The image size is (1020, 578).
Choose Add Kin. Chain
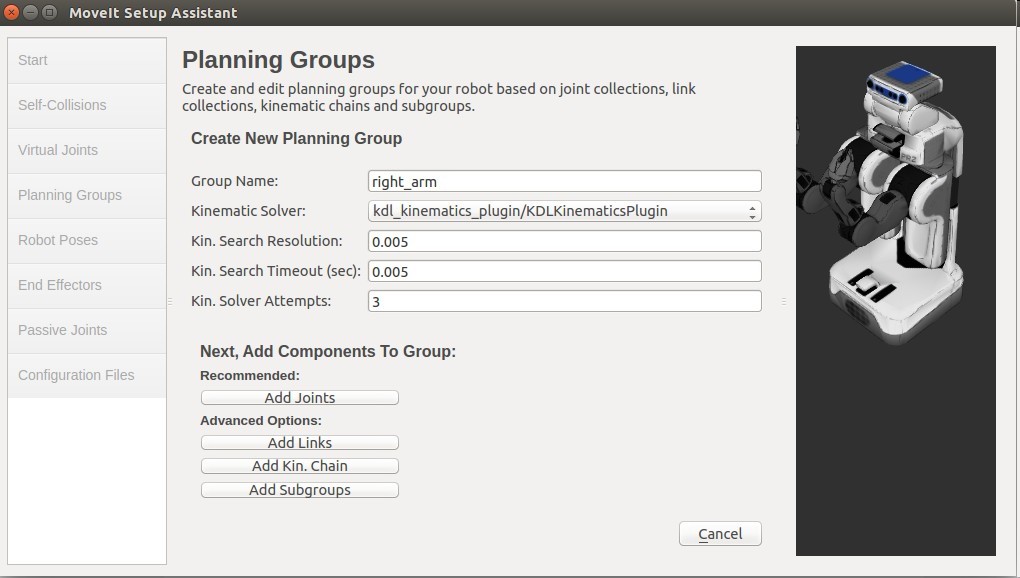click(299, 466)
